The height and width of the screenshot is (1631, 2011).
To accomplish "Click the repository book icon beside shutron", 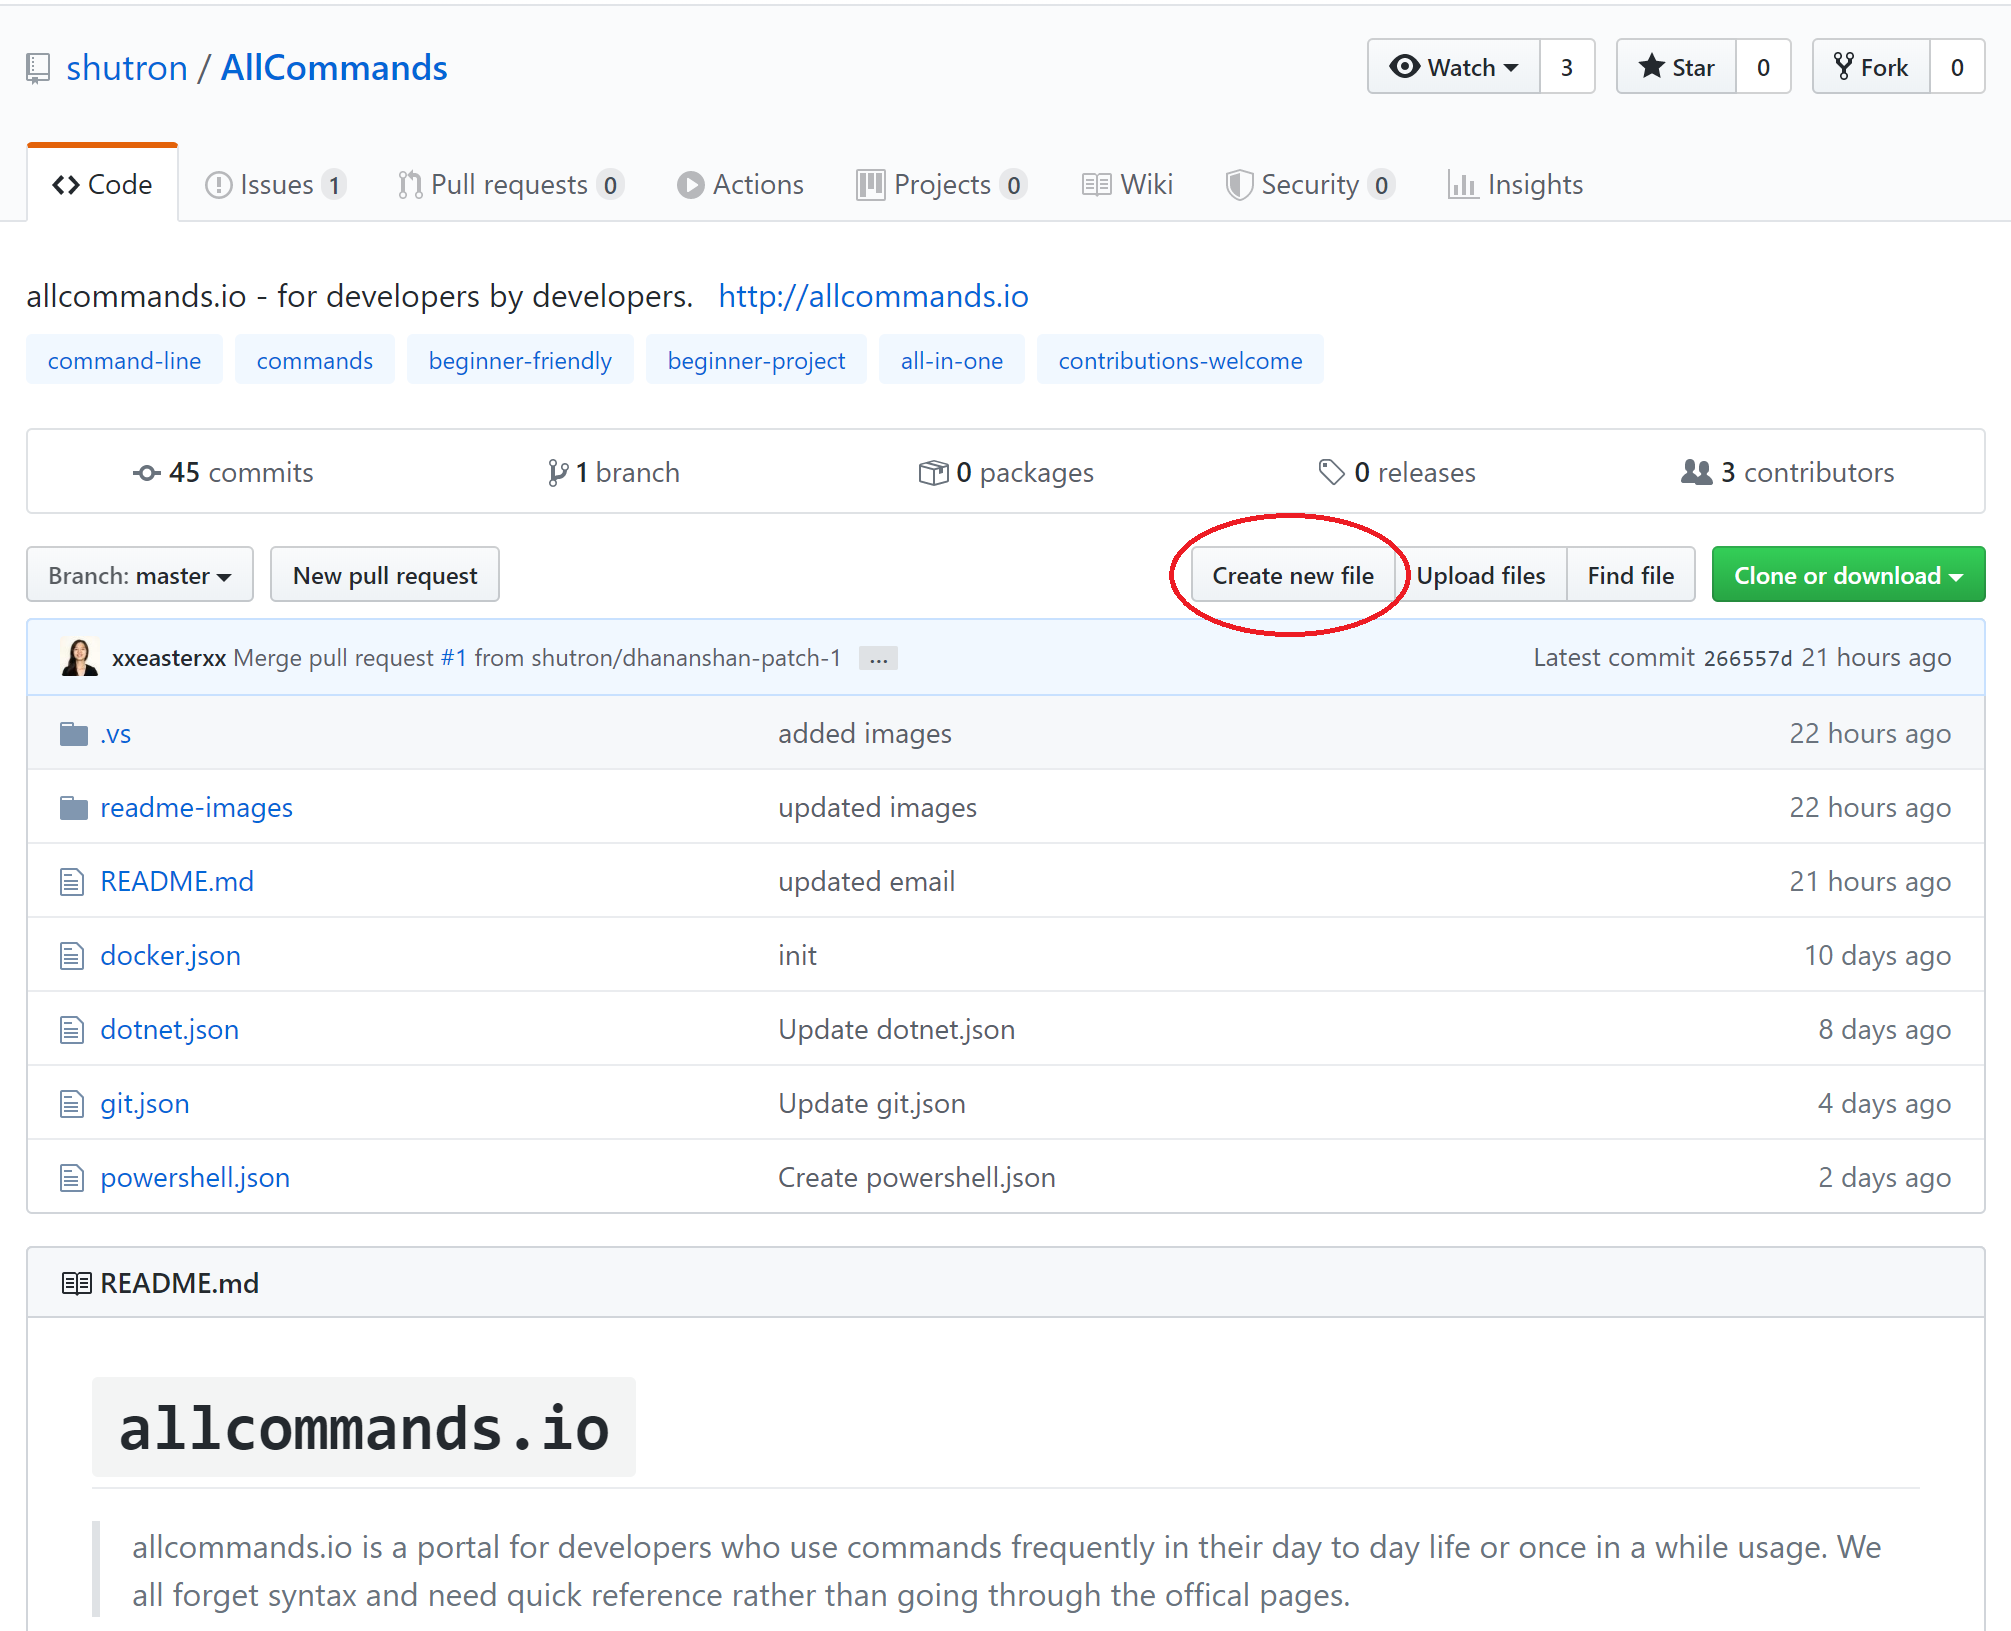I will coord(38,68).
